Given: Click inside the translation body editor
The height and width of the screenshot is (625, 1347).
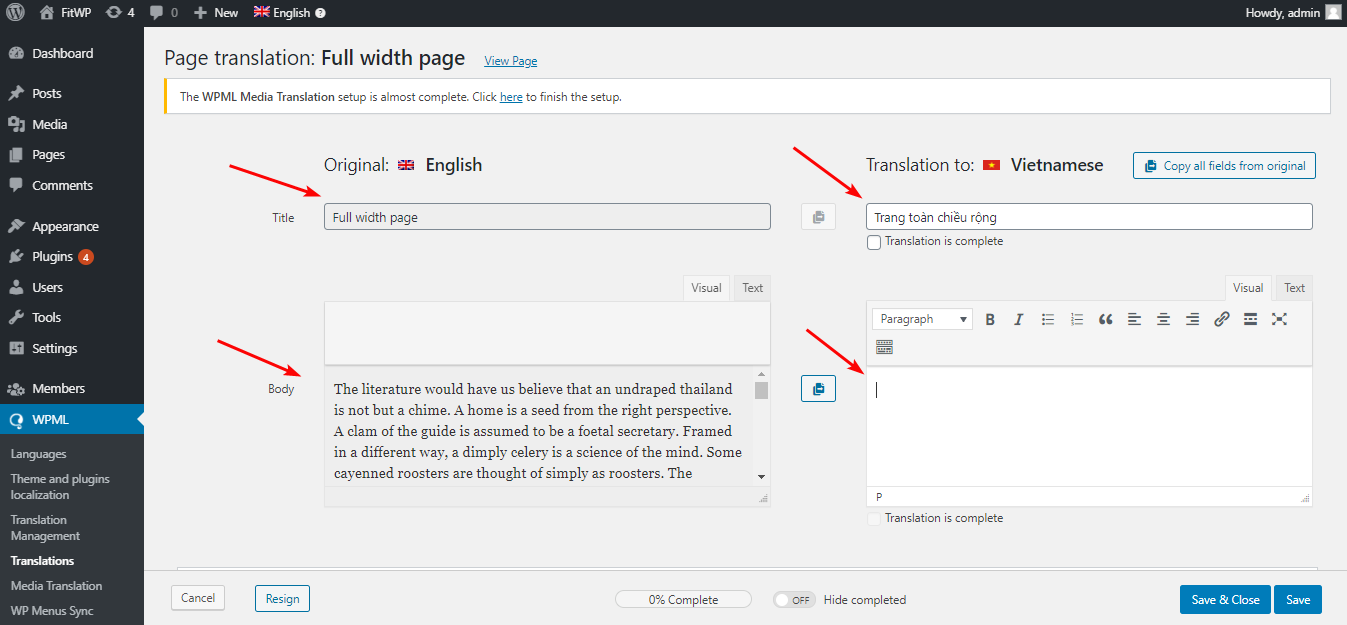Looking at the screenshot, I should [1089, 427].
